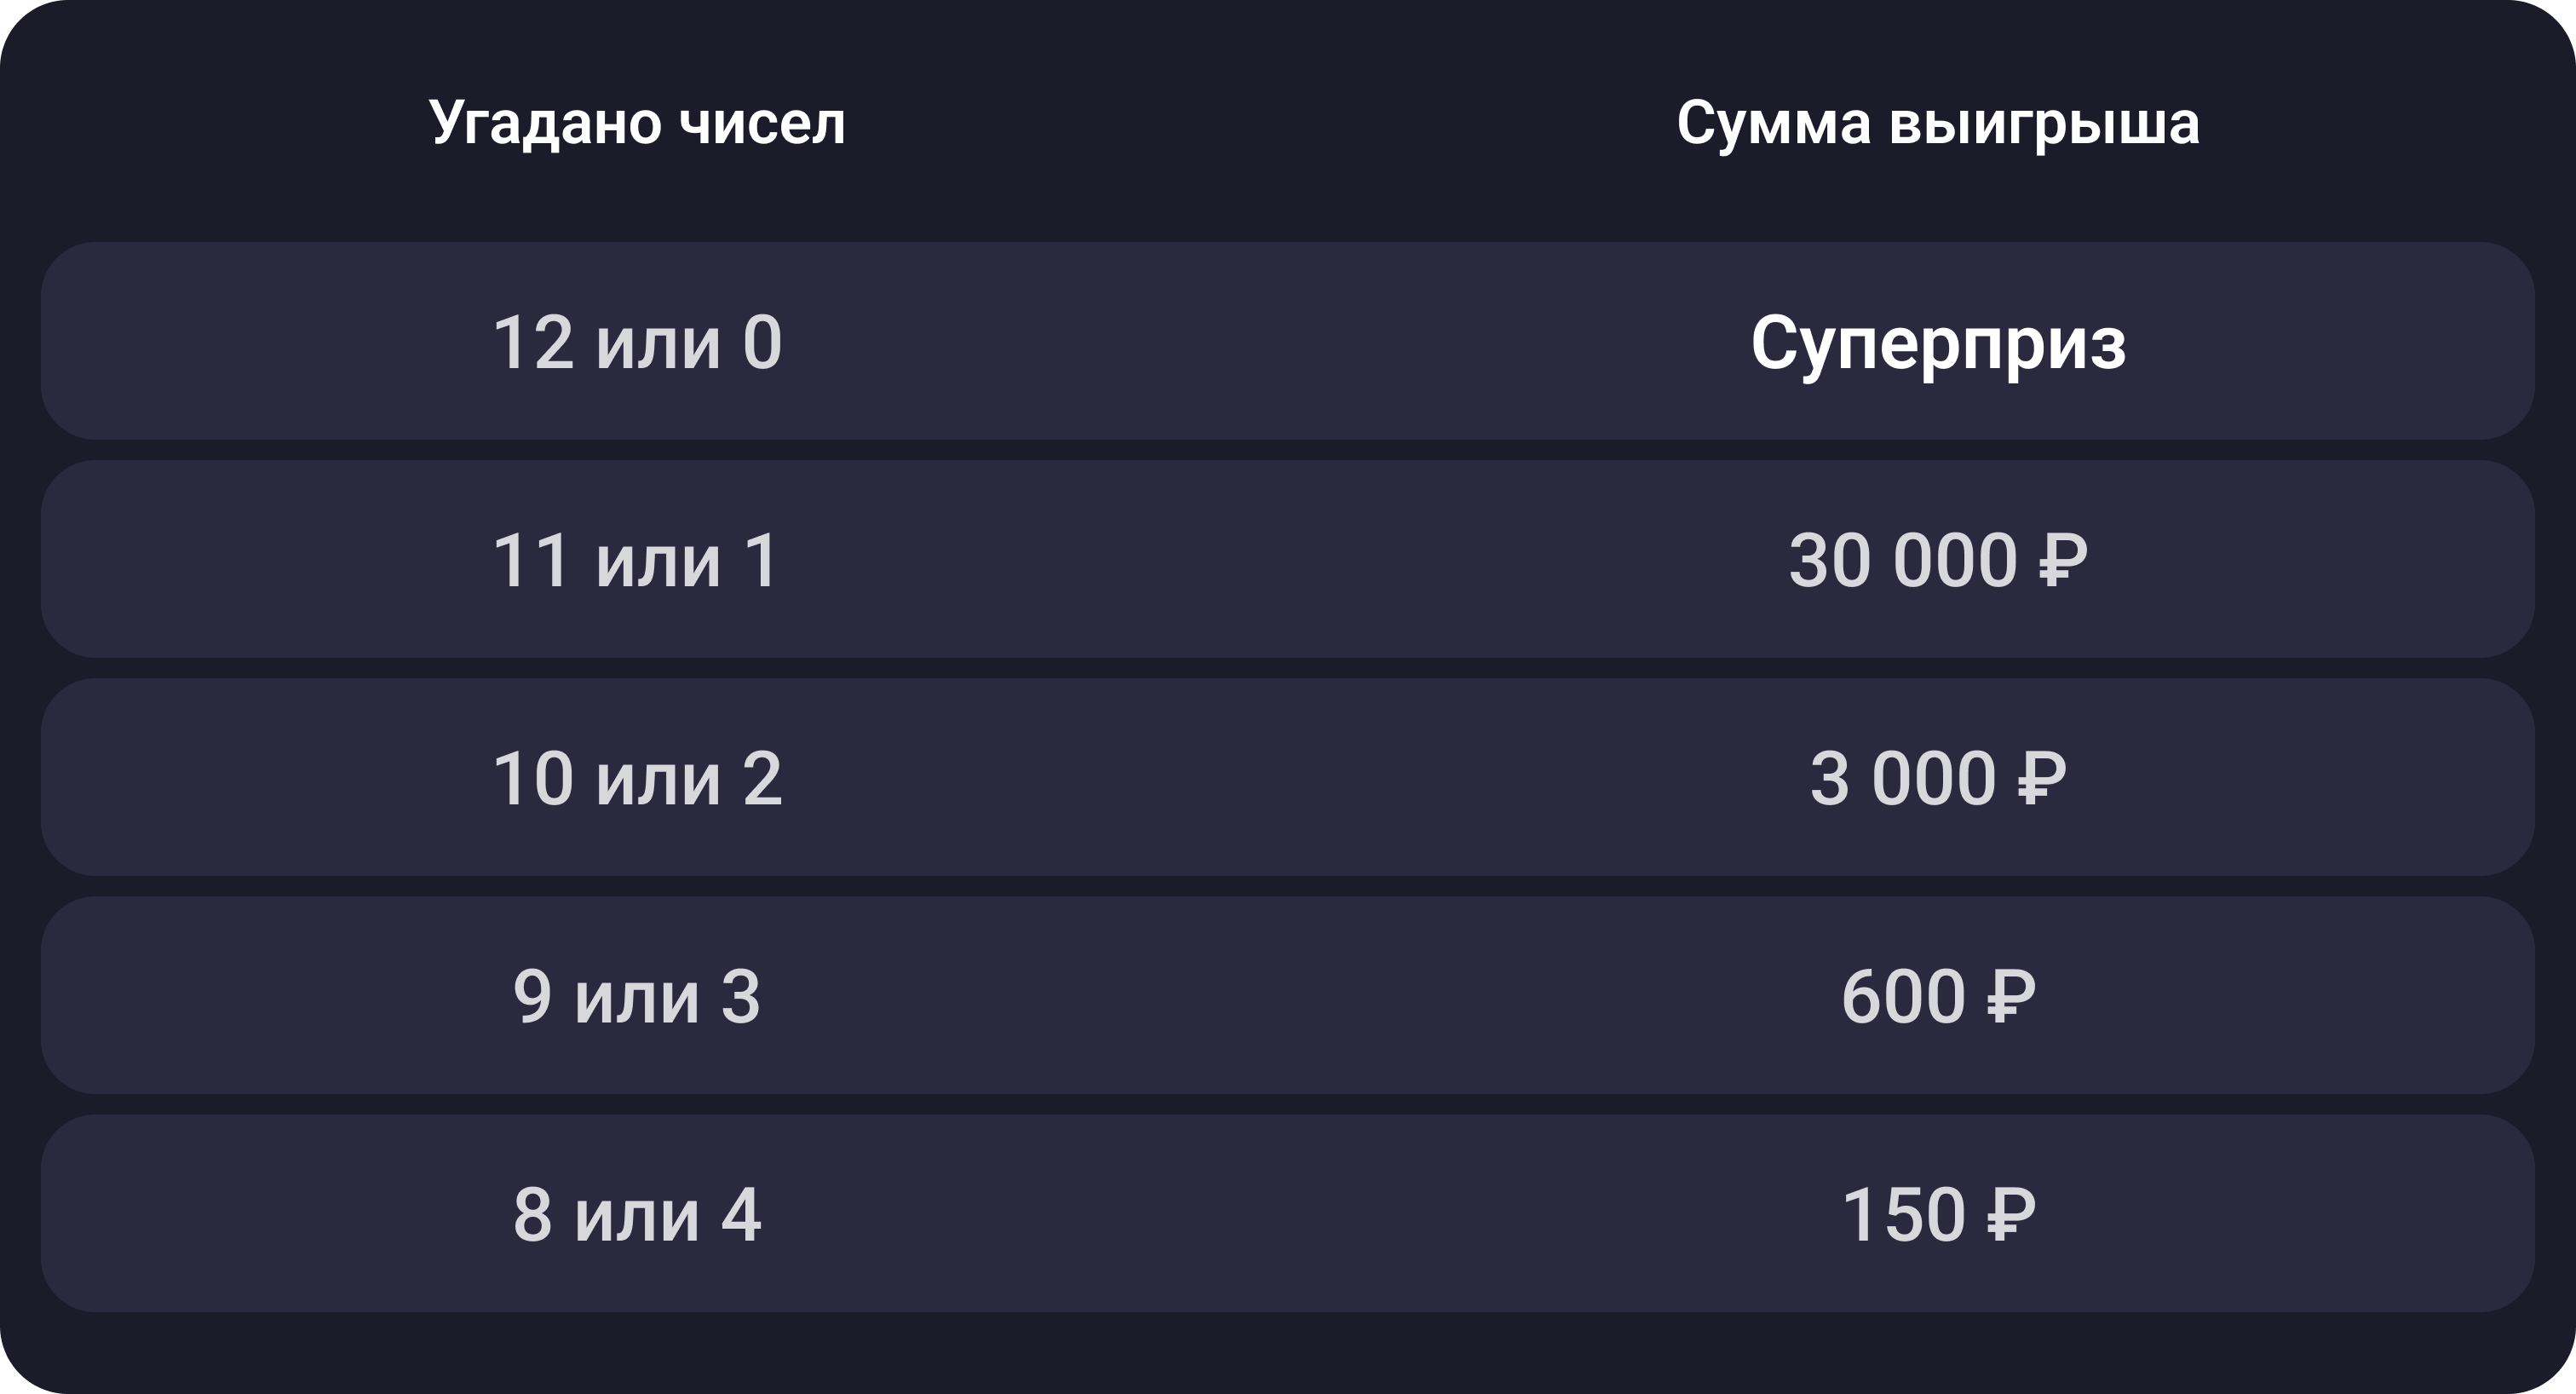The width and height of the screenshot is (2576, 1394).
Task: Select the 150 prize amount digits
Action: pyautogui.click(x=1902, y=1215)
